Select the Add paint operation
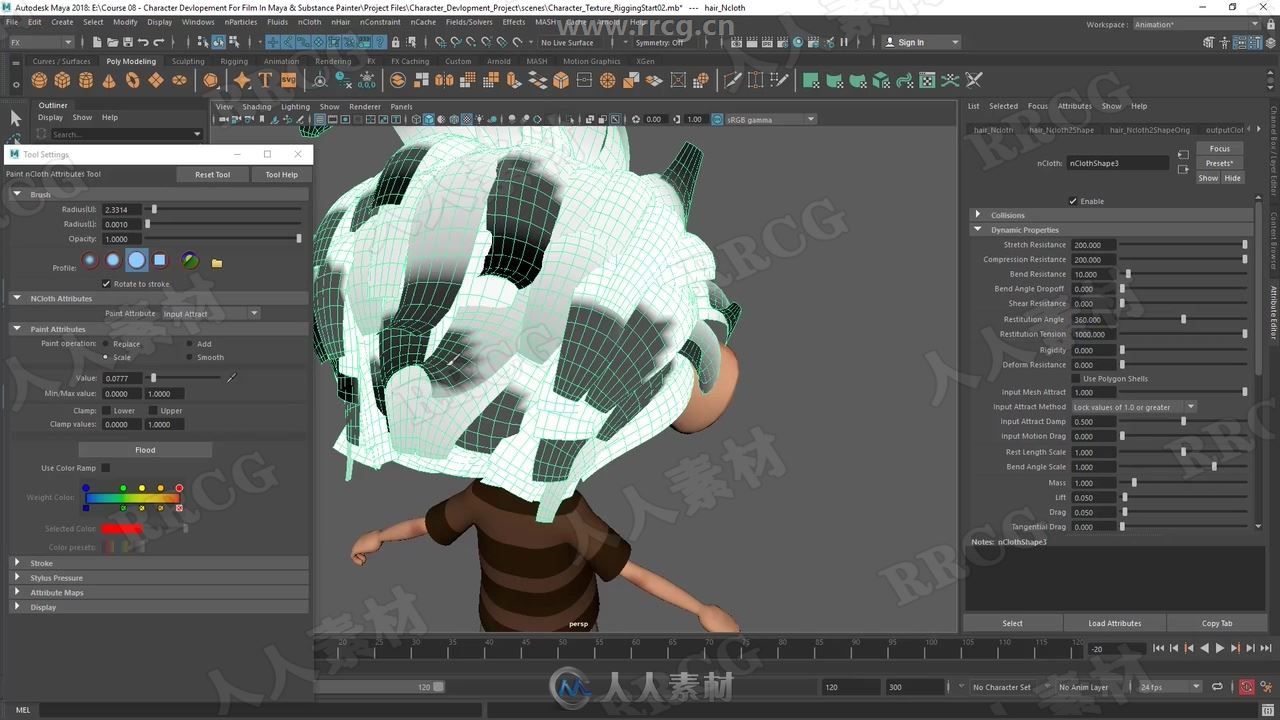Image resolution: width=1280 pixels, height=720 pixels. coord(190,344)
